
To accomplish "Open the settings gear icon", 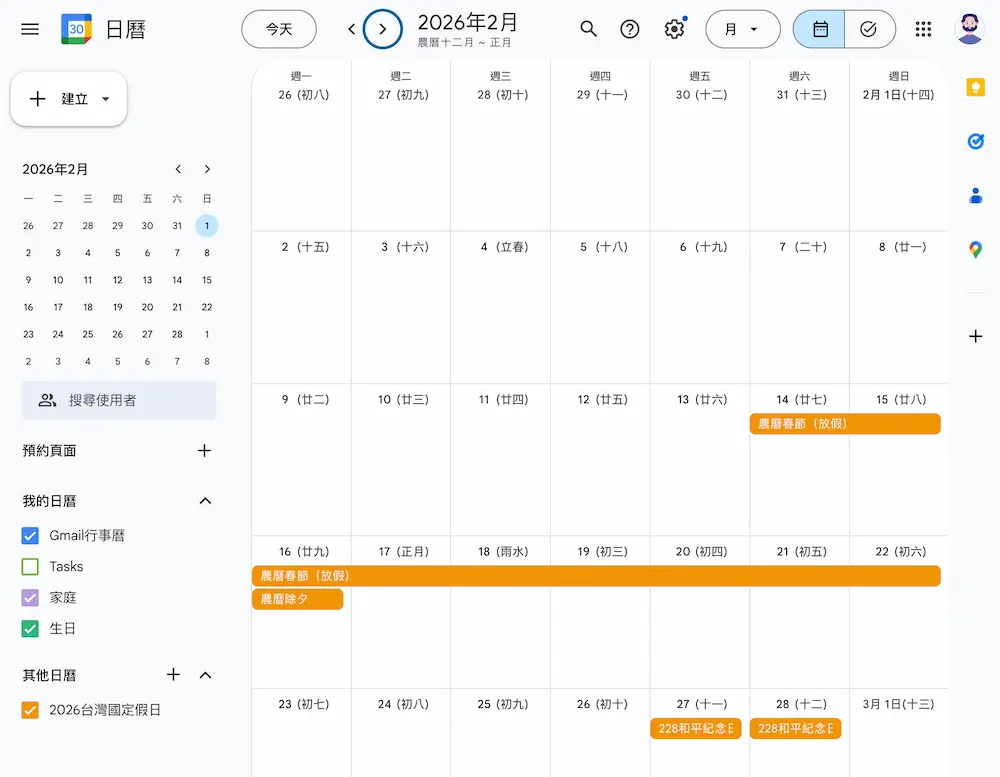I will [674, 29].
